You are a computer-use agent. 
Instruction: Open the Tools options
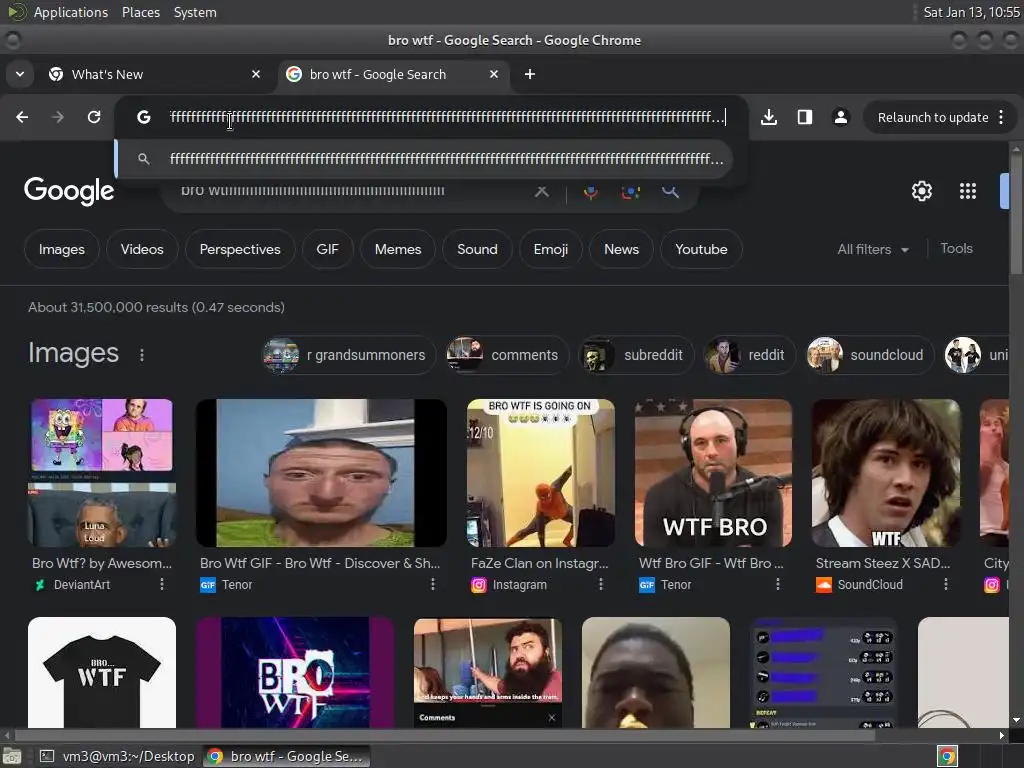pos(956,248)
